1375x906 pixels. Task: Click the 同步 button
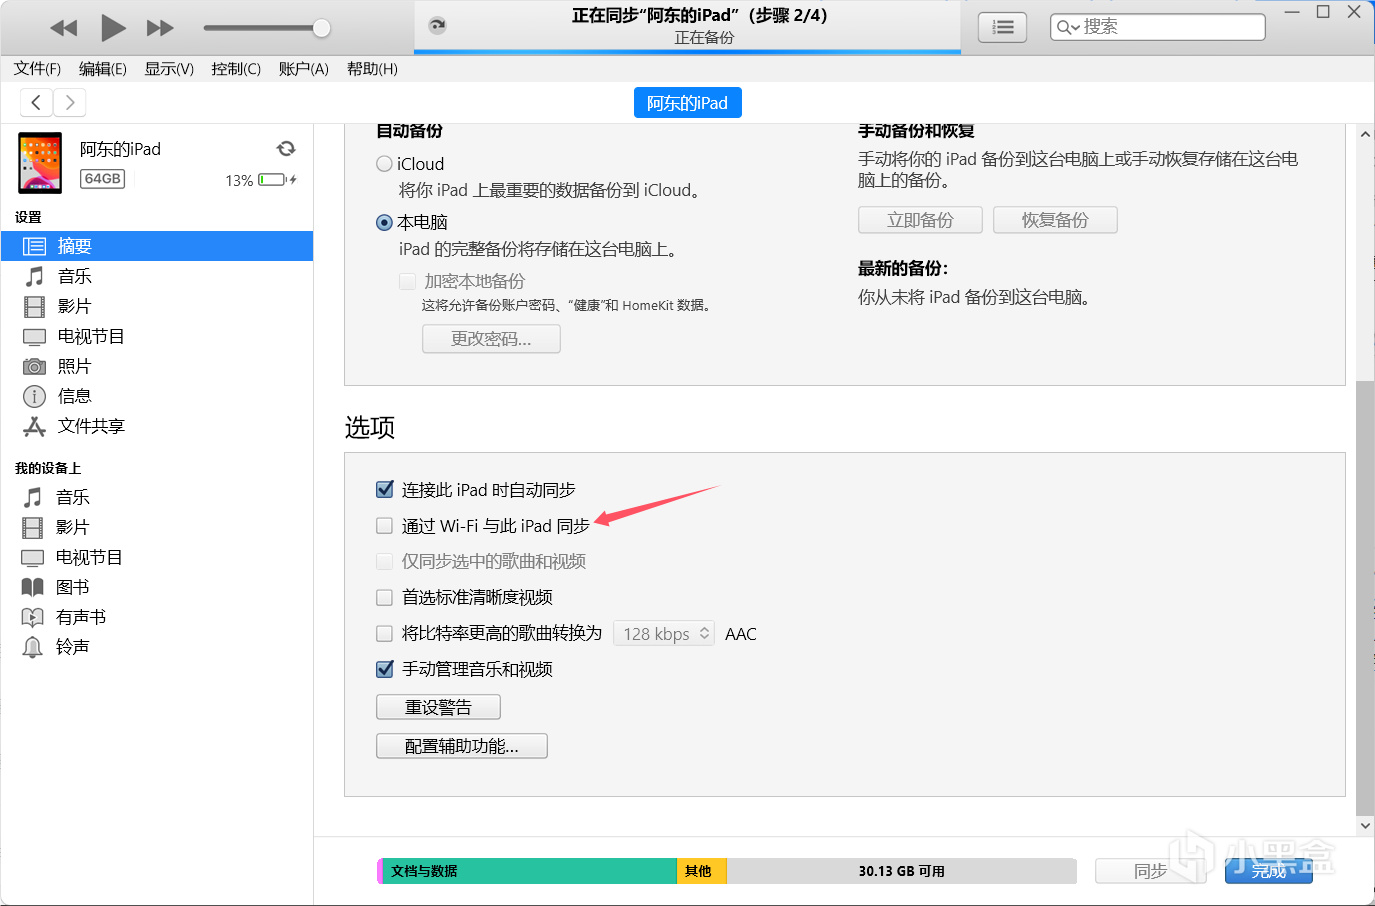1151,871
